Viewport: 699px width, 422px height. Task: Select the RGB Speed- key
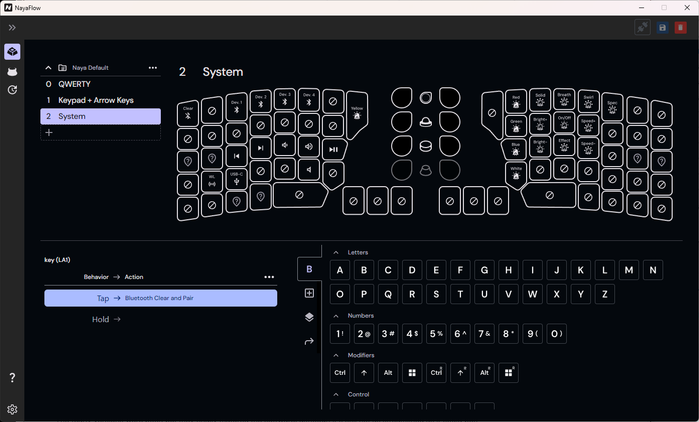588,147
